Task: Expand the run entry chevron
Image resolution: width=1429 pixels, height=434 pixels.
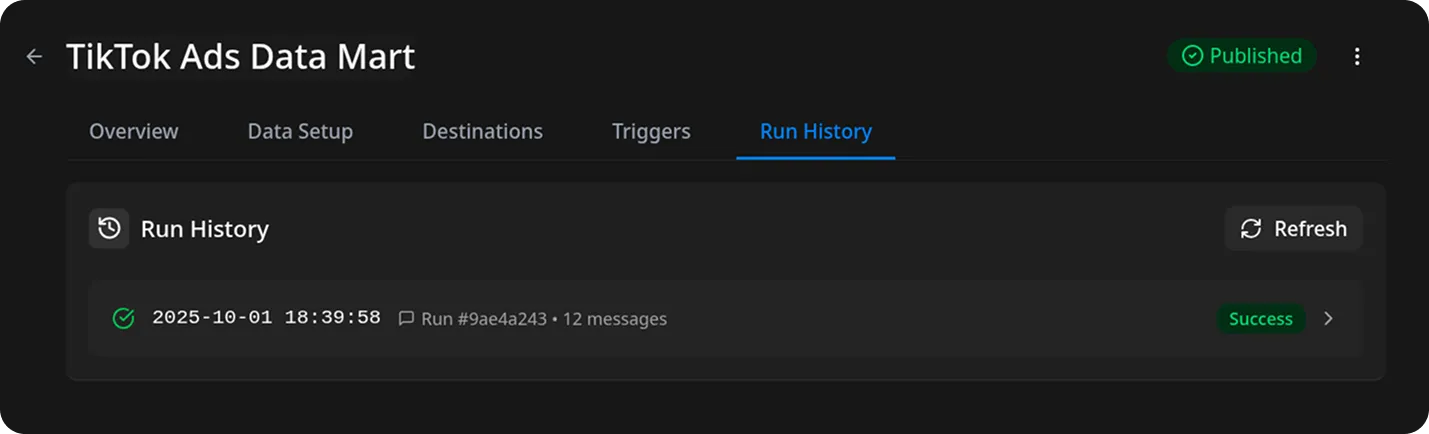Action: click(1328, 319)
